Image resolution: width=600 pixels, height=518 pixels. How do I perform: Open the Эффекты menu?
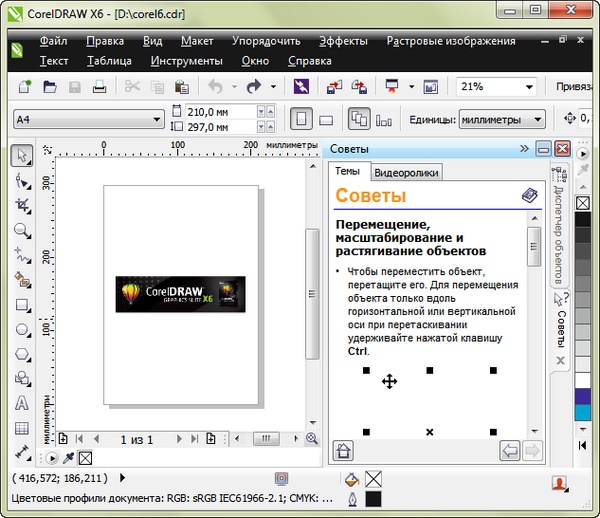[343, 41]
